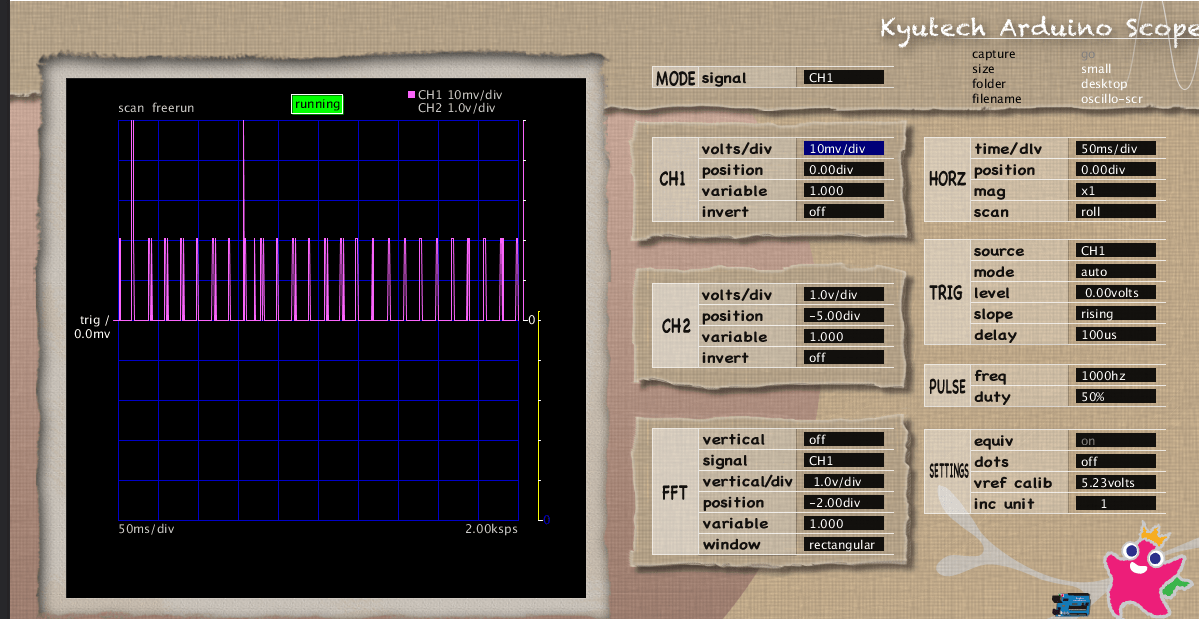
Task: Select the TRIG delay 100us field
Action: click(1116, 335)
